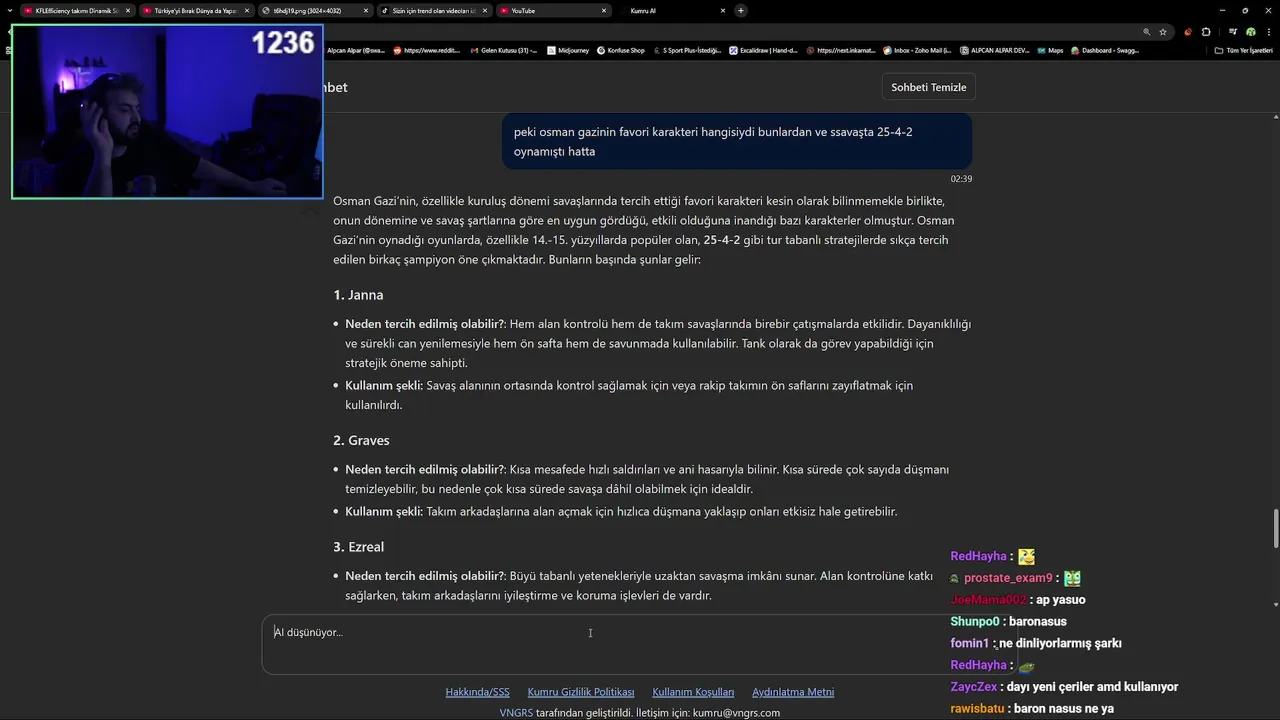Click the rawisbatu chat message
Screen dimensions: 1280x720
[x=1032, y=709]
